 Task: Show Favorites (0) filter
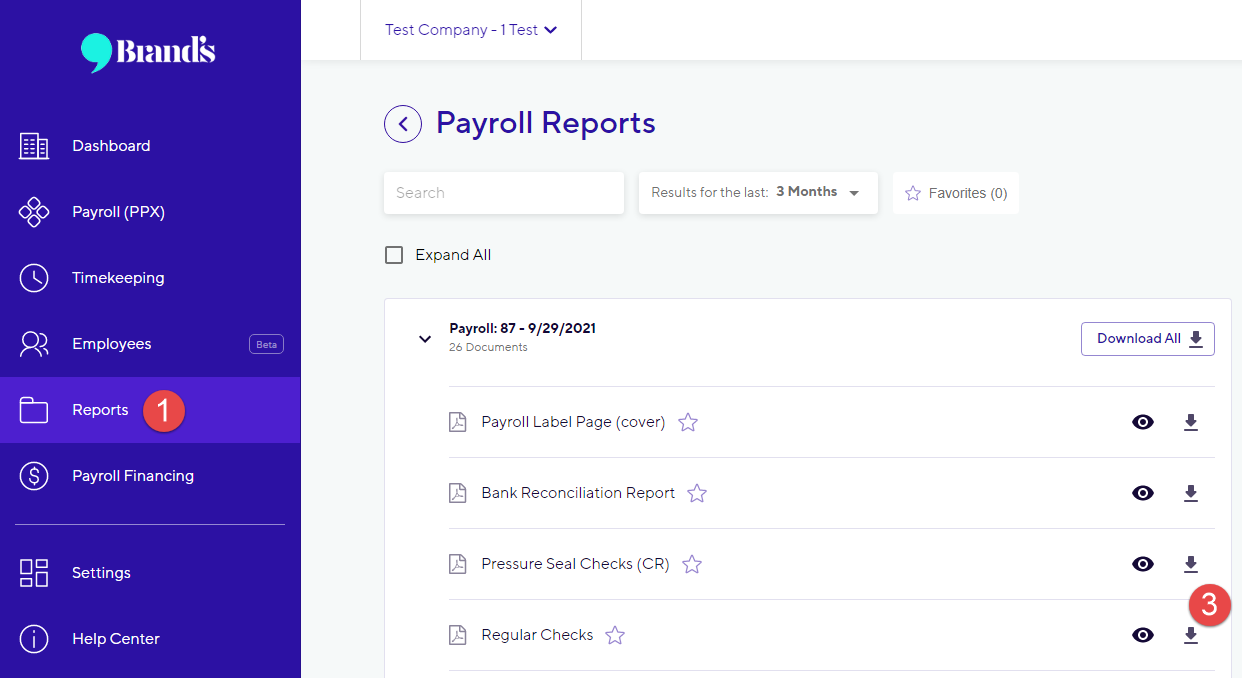pos(956,193)
